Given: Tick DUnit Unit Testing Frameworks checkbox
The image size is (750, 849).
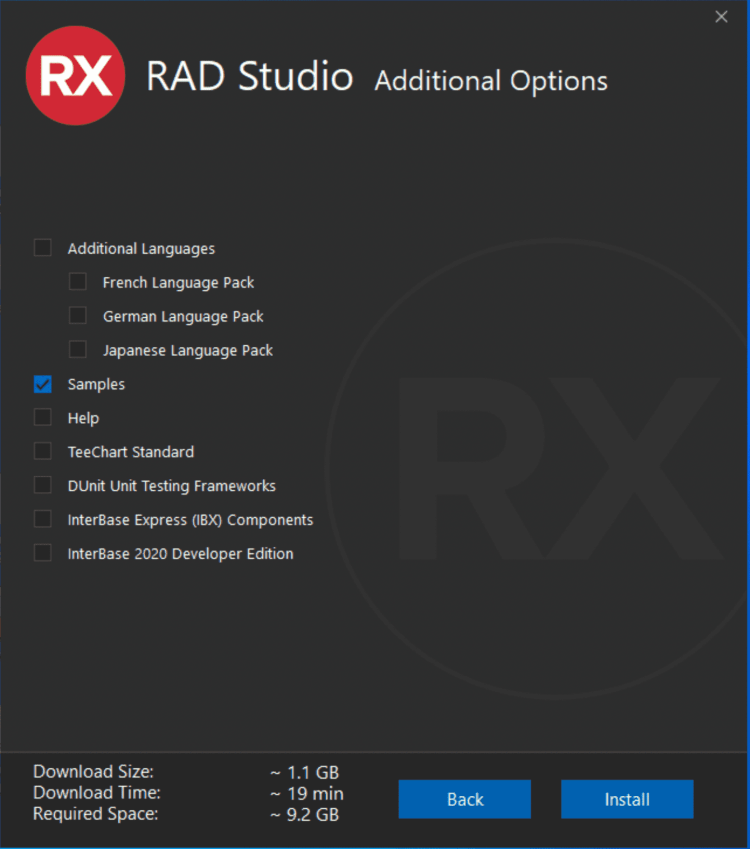Looking at the screenshot, I should pyautogui.click(x=43, y=485).
